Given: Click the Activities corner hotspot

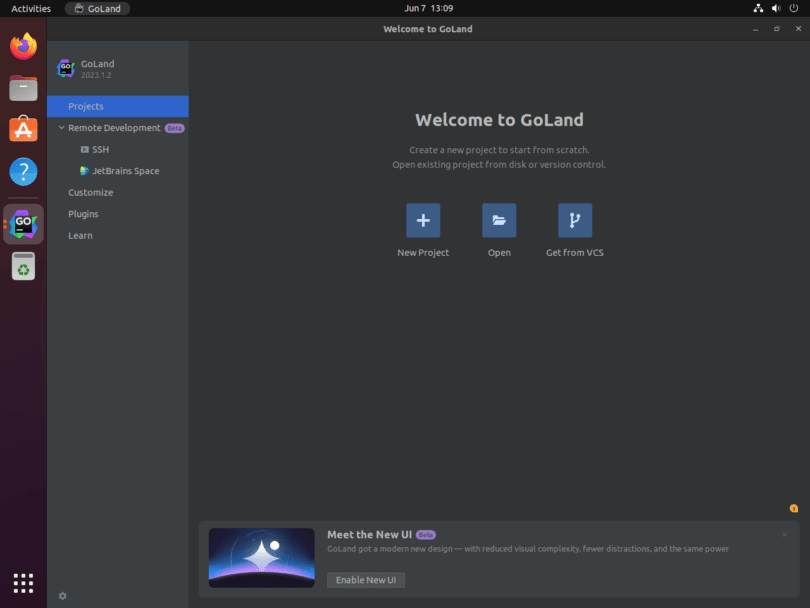Looking at the screenshot, I should point(28,8).
